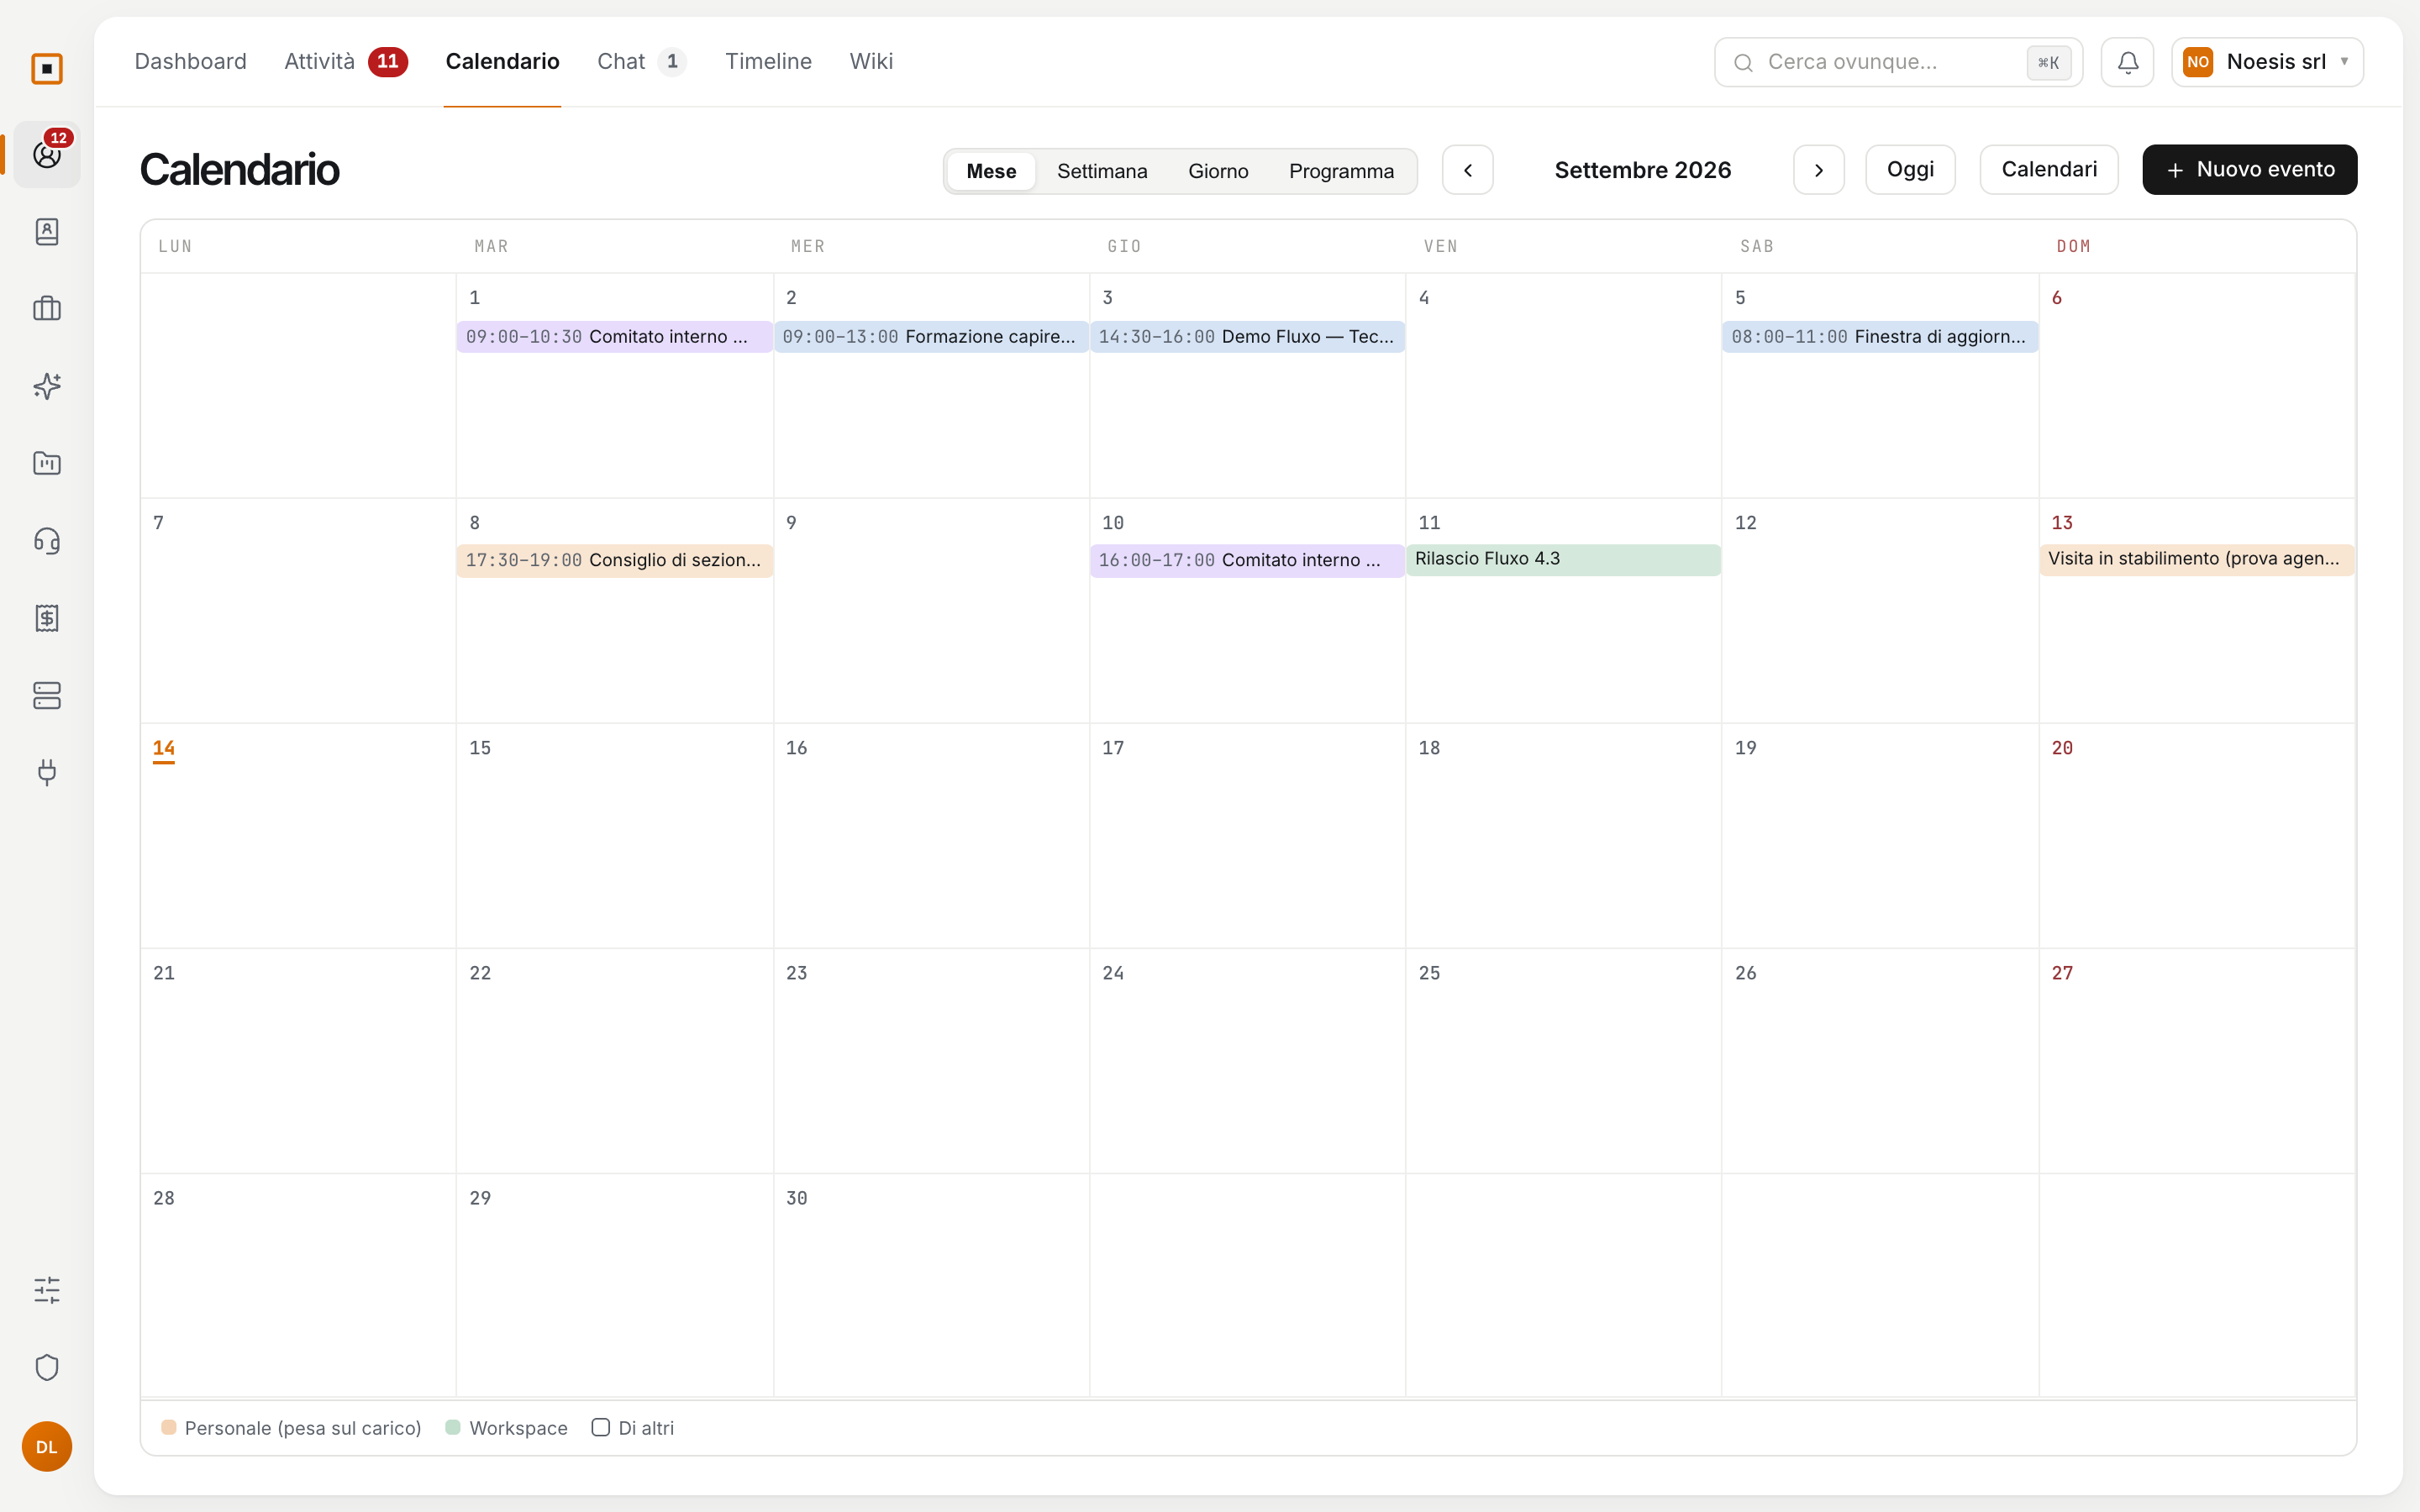The image size is (2420, 1512).
Task: Switch to the Dashboard tab
Action: [190, 62]
